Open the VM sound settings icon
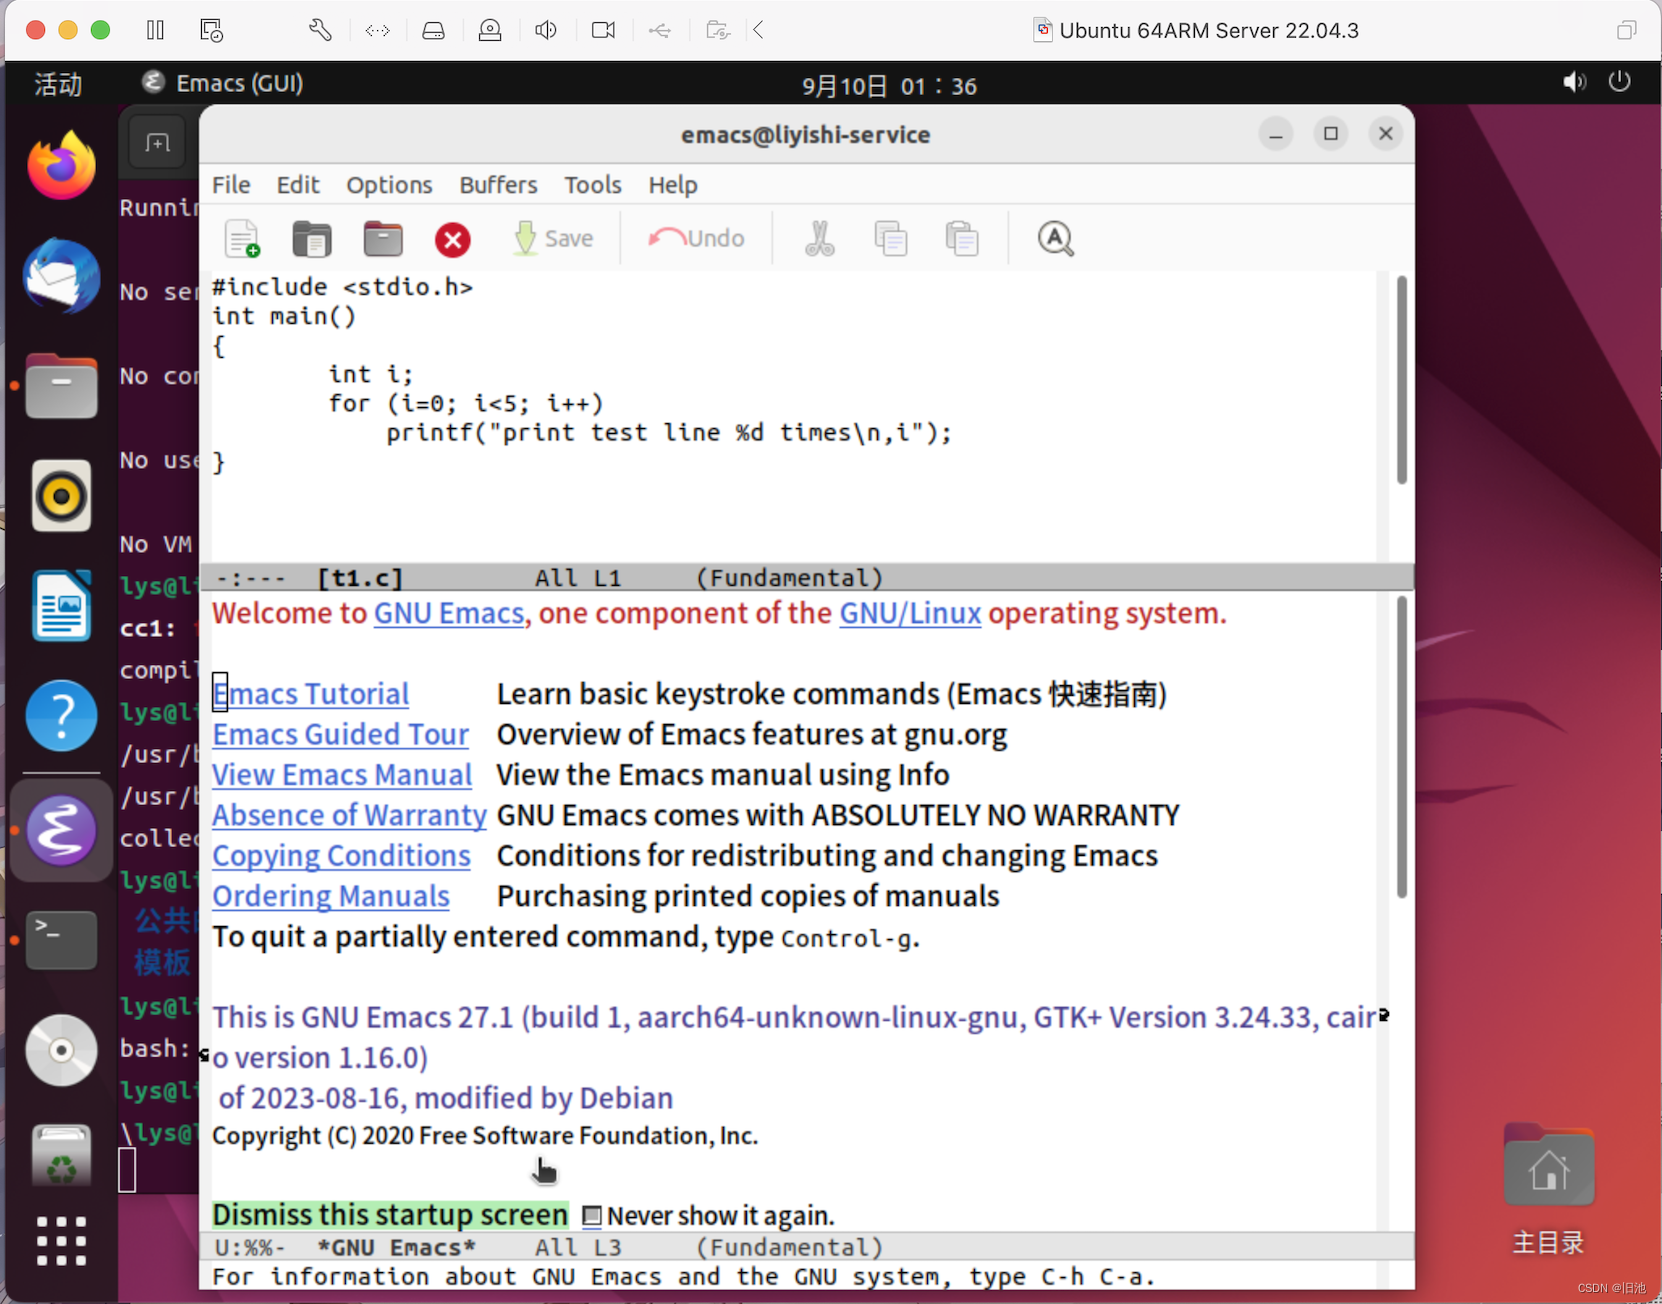 pos(546,30)
